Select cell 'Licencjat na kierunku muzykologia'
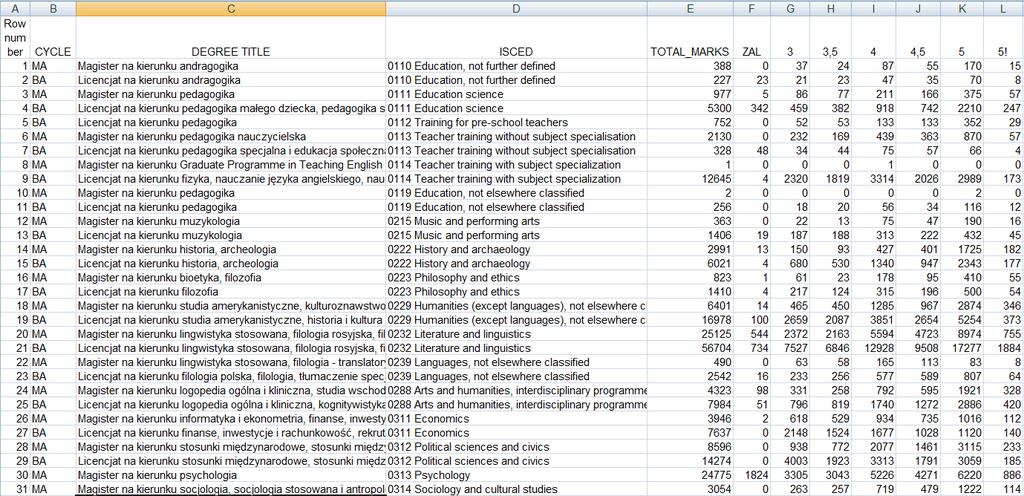This screenshot has height=496, width=1024. pos(231,235)
